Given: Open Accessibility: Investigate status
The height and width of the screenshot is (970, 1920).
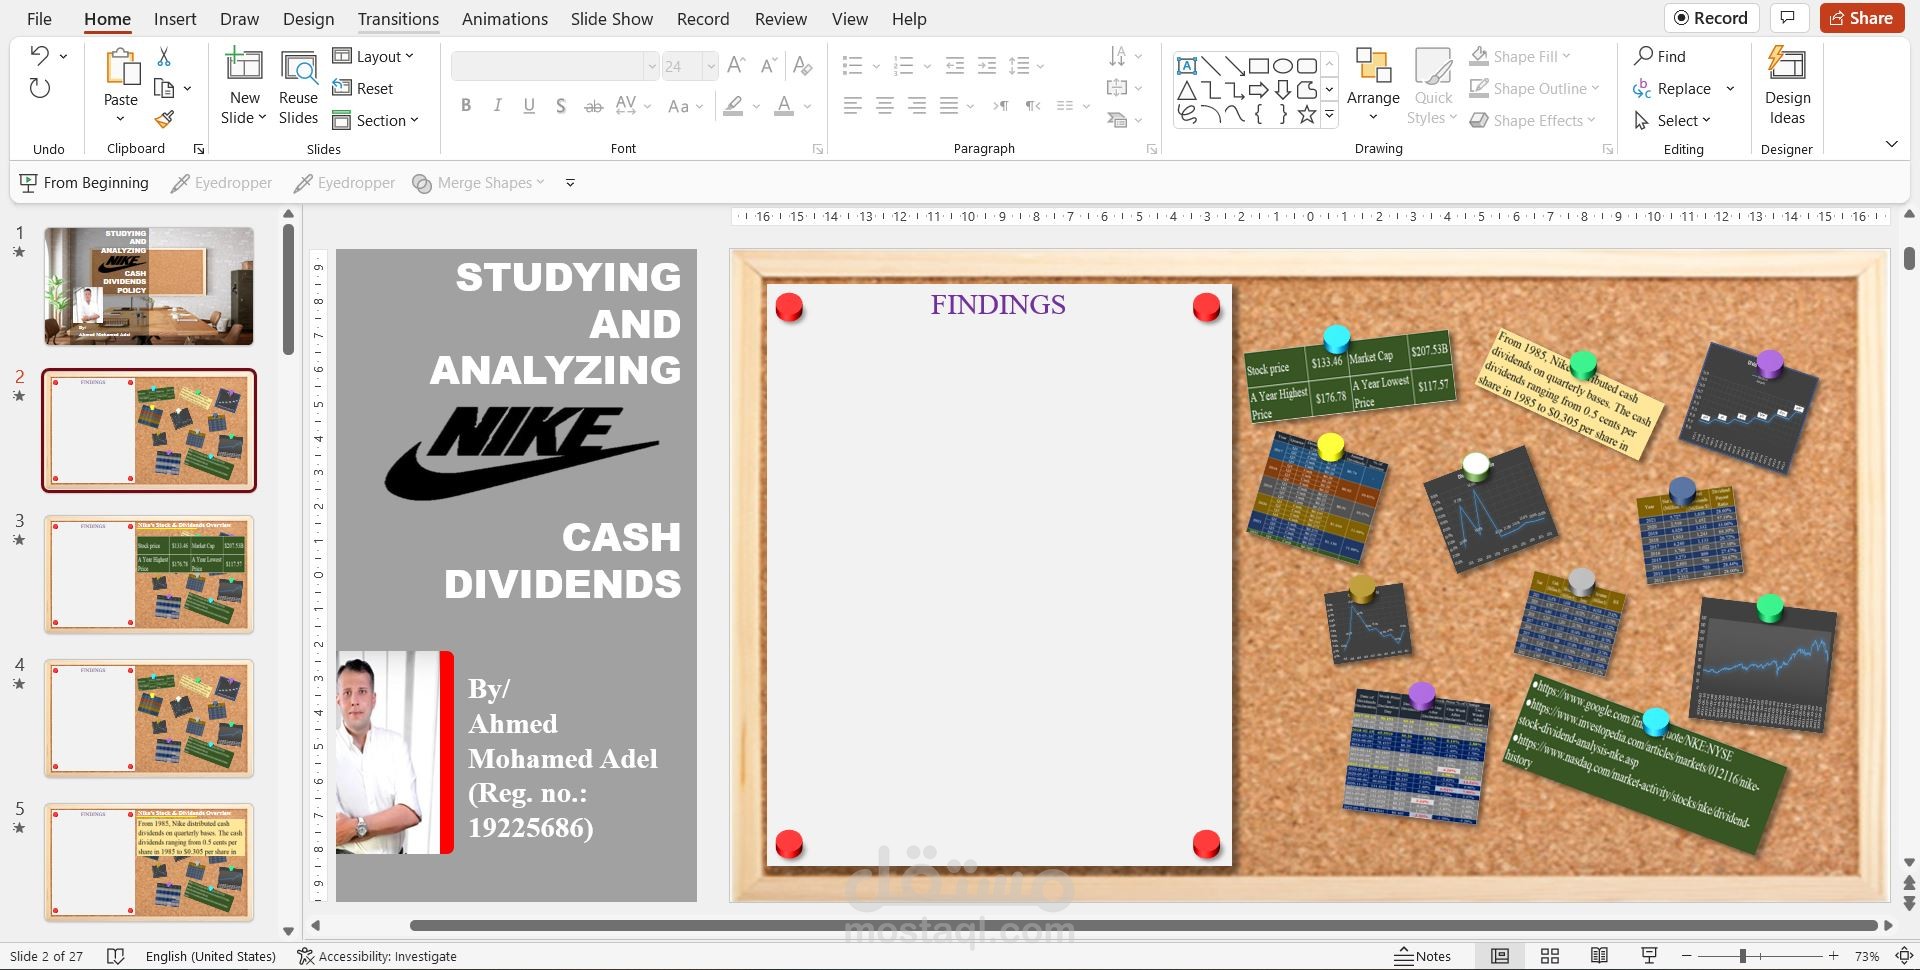Looking at the screenshot, I should pos(377,956).
